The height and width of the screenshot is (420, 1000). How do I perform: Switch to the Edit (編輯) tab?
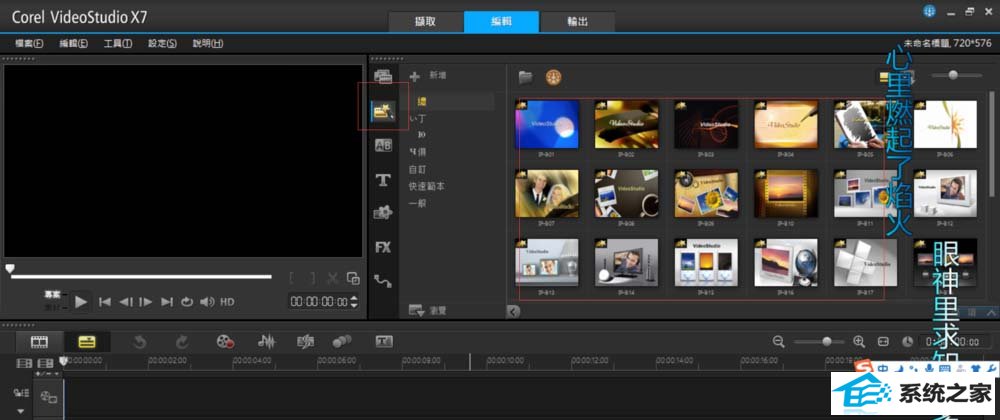501,22
